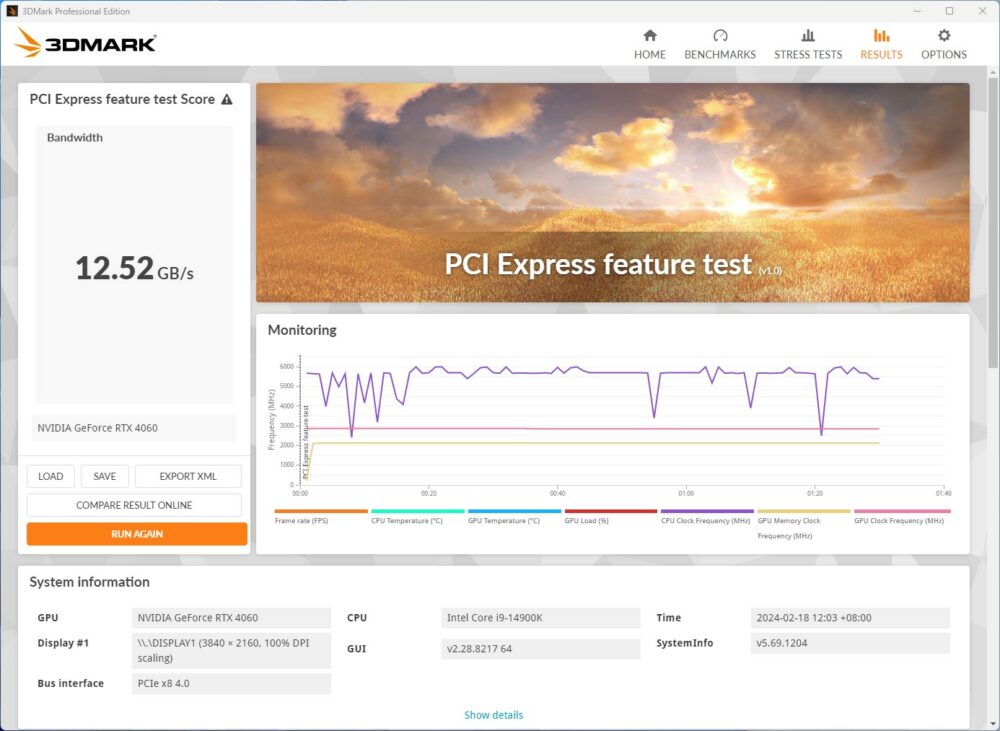Click the orange Results chart icon
The height and width of the screenshot is (731, 1000).
pos(881,38)
